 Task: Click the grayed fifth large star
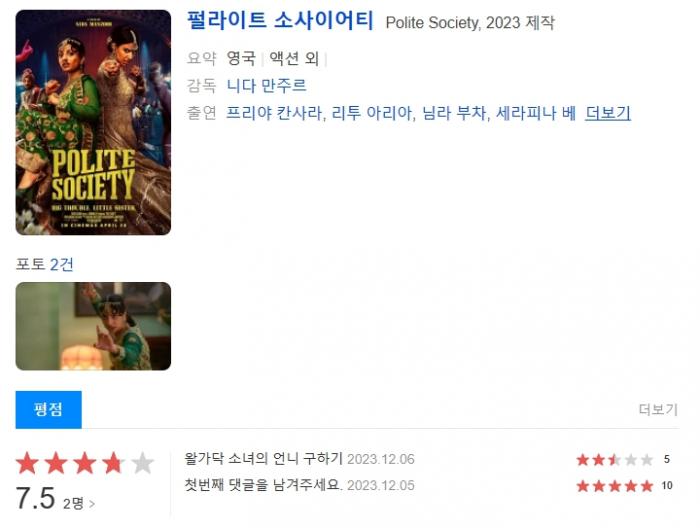click(x=143, y=463)
